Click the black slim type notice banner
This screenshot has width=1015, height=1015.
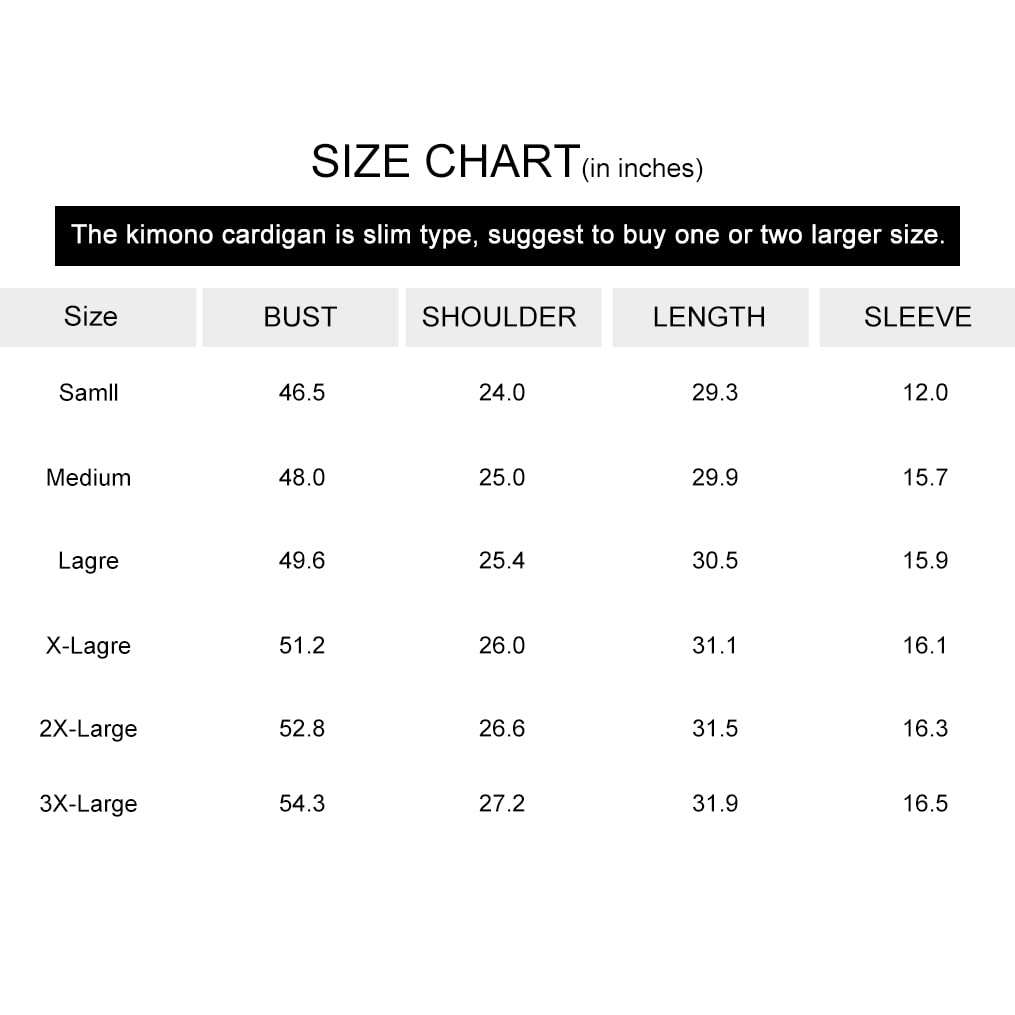click(x=507, y=236)
